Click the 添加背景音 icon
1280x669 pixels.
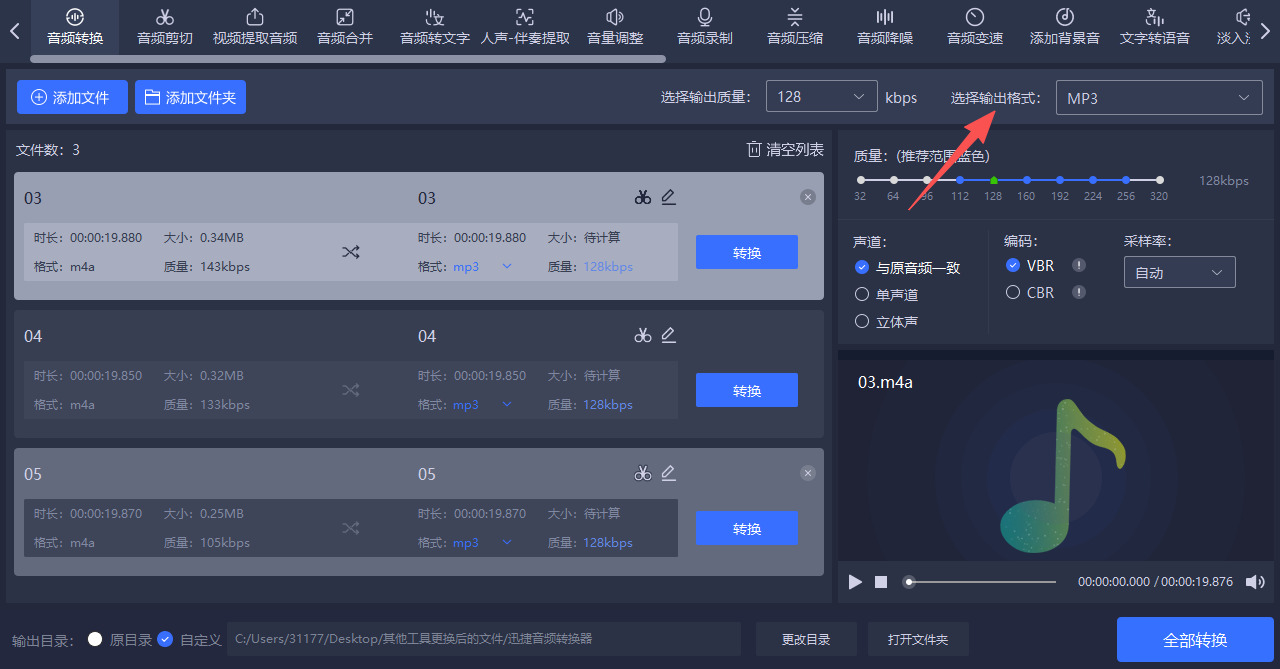coord(1065,17)
